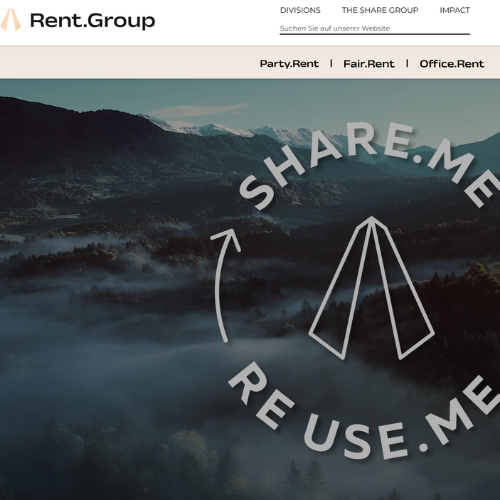The width and height of the screenshot is (500, 500).
Task: Click the curved RE USE.ME lettering
Action: pyautogui.click(x=363, y=412)
